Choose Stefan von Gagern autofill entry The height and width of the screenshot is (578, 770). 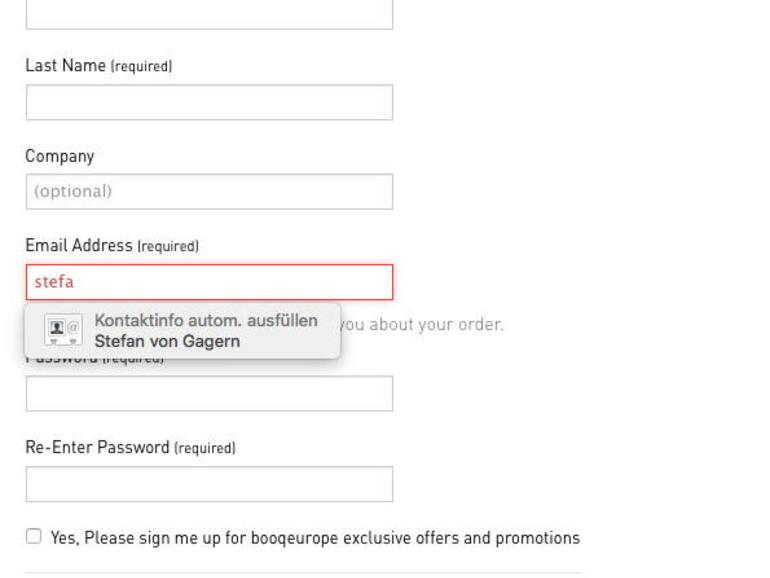(167, 342)
